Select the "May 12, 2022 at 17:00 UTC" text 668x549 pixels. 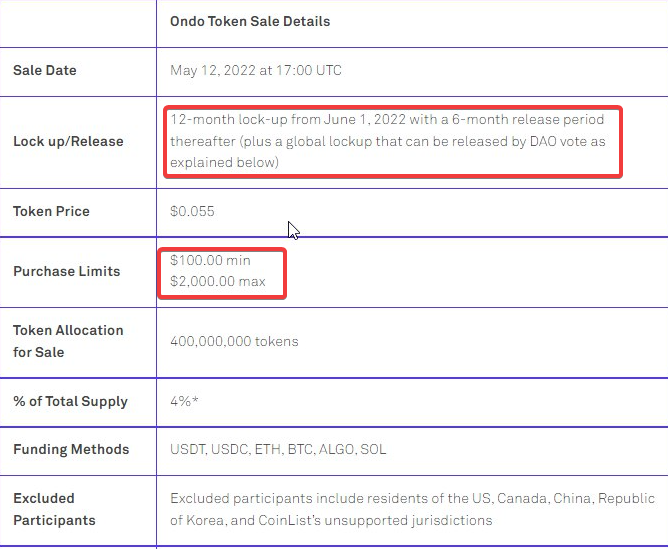254,71
